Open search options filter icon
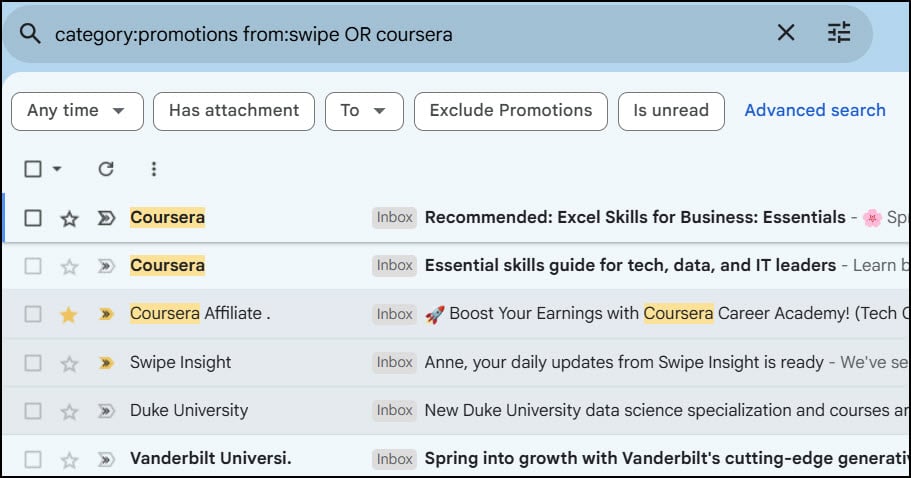 coord(839,33)
